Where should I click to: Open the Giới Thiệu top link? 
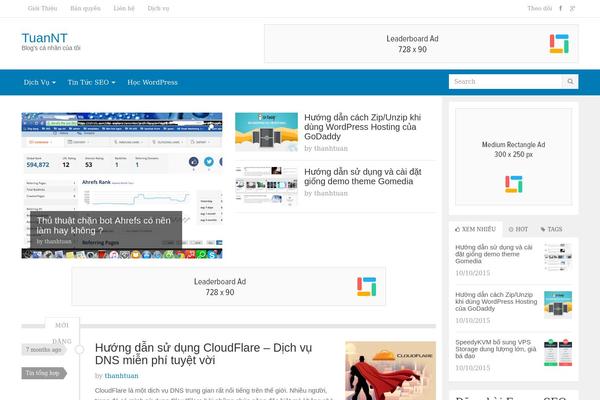[x=42, y=8]
